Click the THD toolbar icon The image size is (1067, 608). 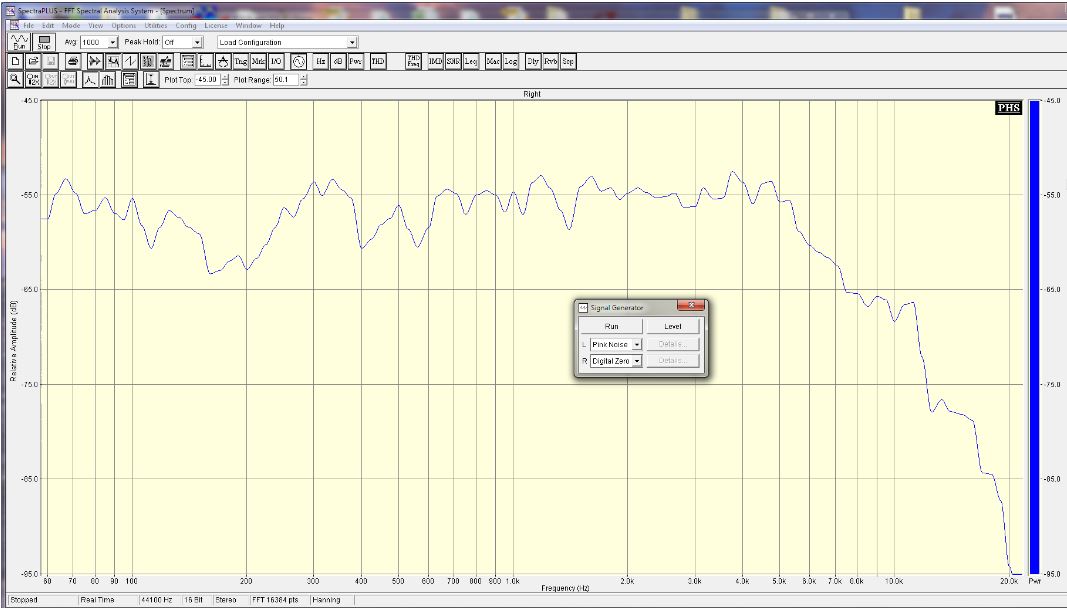[x=378, y=61]
